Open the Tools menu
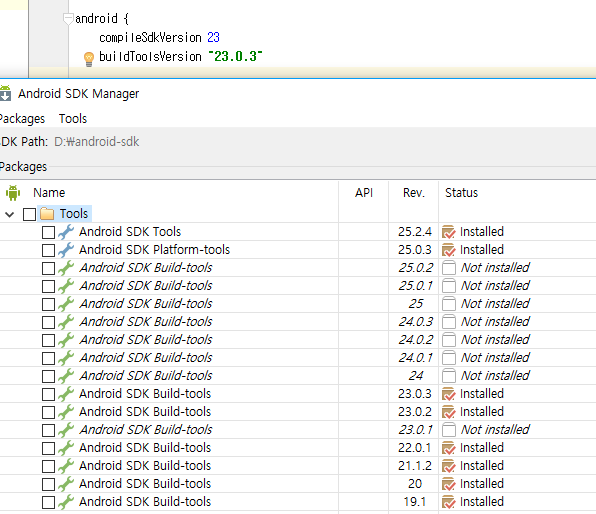The width and height of the screenshot is (596, 514). [x=73, y=119]
